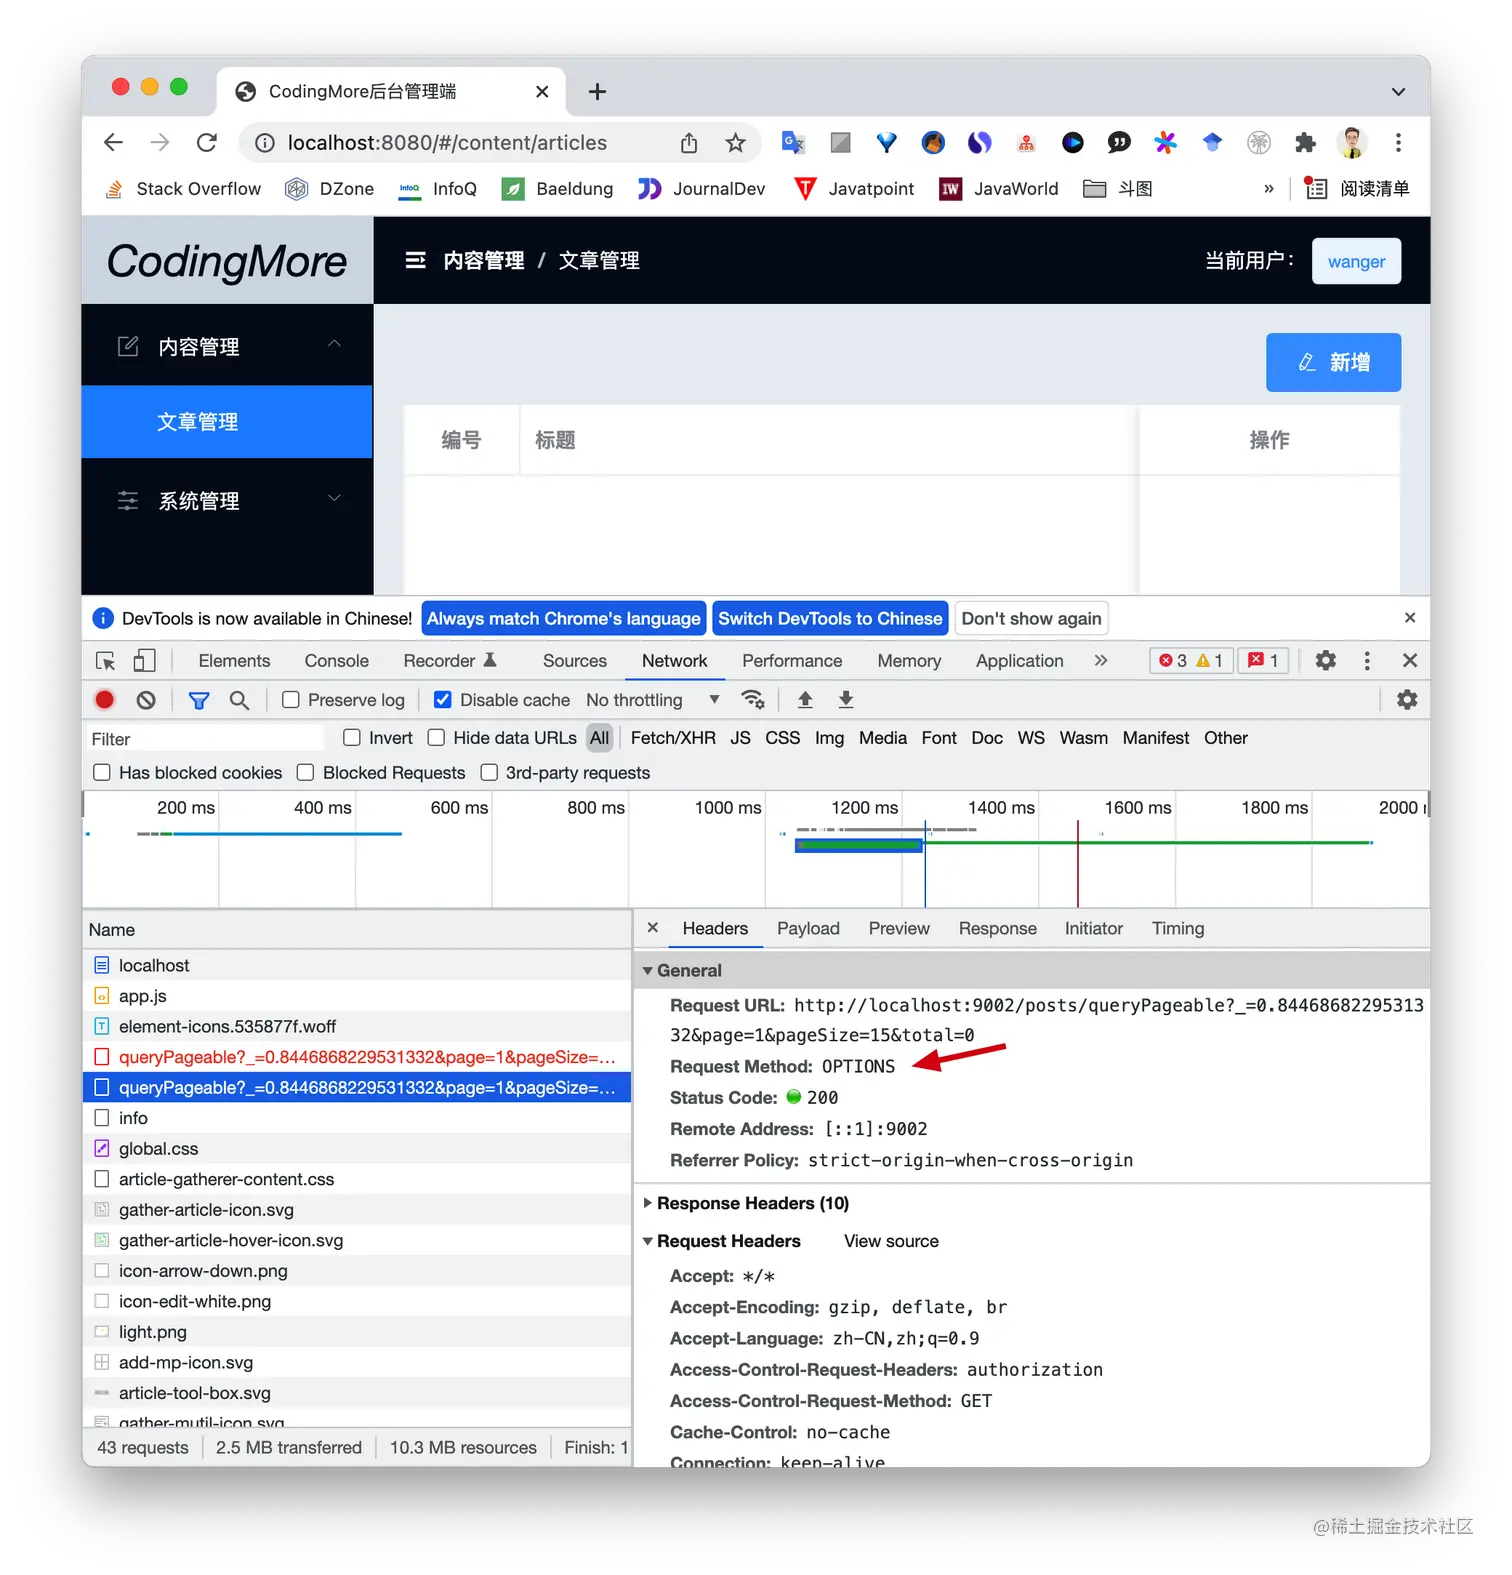Clear the network log
Screen dimensions: 1512x1575
click(x=146, y=700)
